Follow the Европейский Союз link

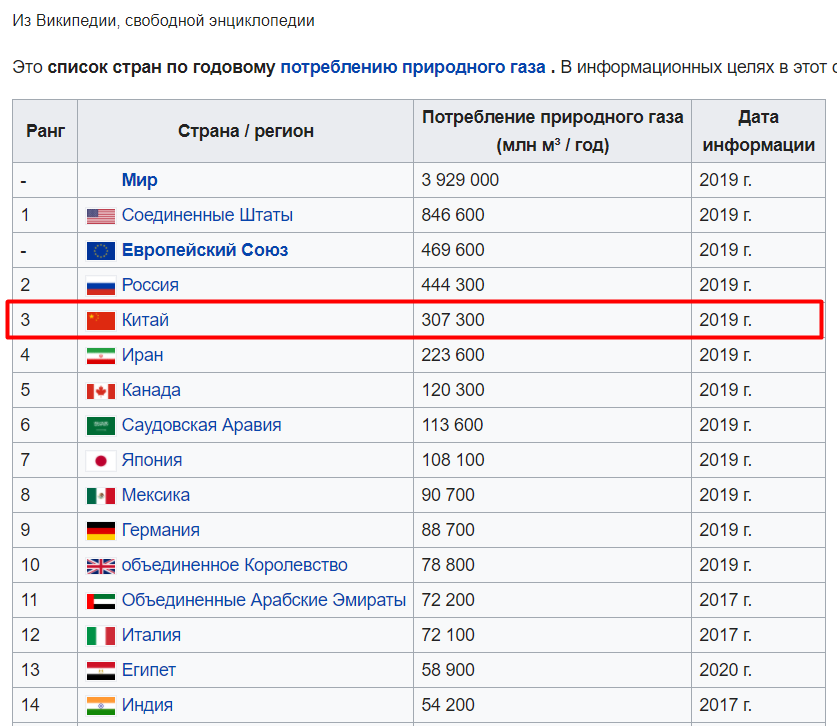(x=205, y=250)
